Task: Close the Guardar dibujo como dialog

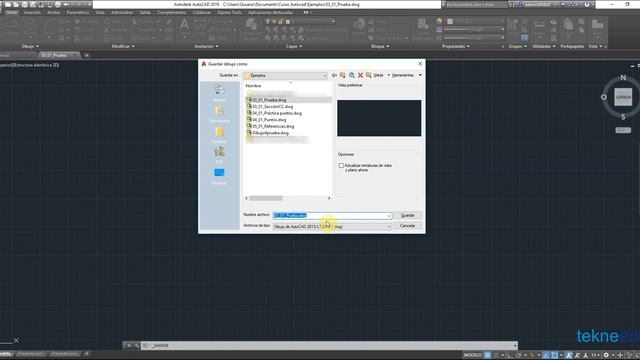Action: click(x=420, y=64)
